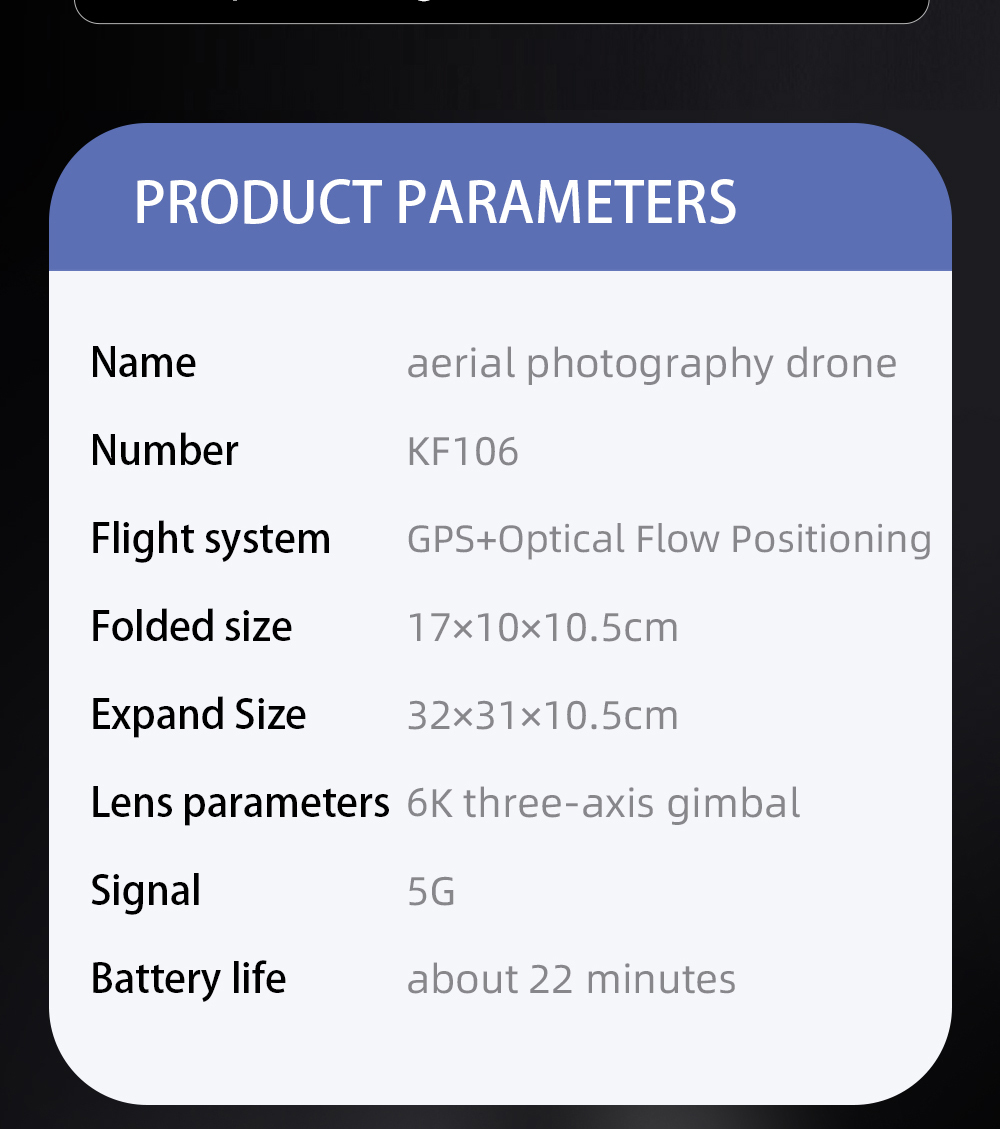Click the outlined panel at top edge
Image resolution: width=1000 pixels, height=1129 pixels.
tap(500, 10)
